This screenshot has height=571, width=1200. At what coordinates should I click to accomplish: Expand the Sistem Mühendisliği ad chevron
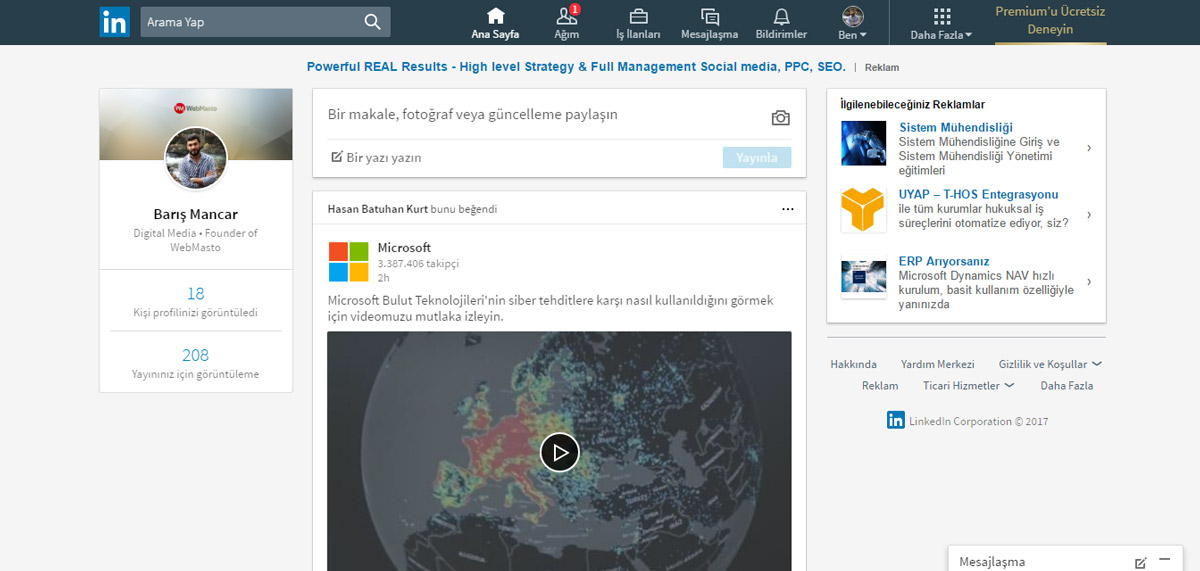(1089, 148)
